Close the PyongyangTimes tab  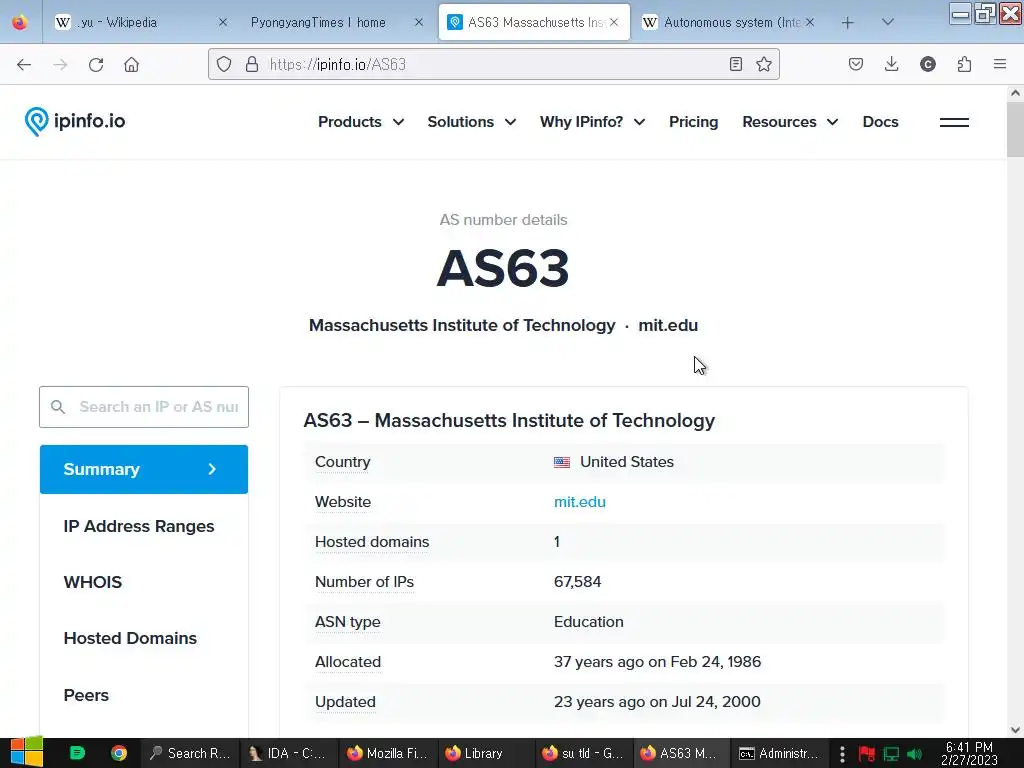coord(419,22)
